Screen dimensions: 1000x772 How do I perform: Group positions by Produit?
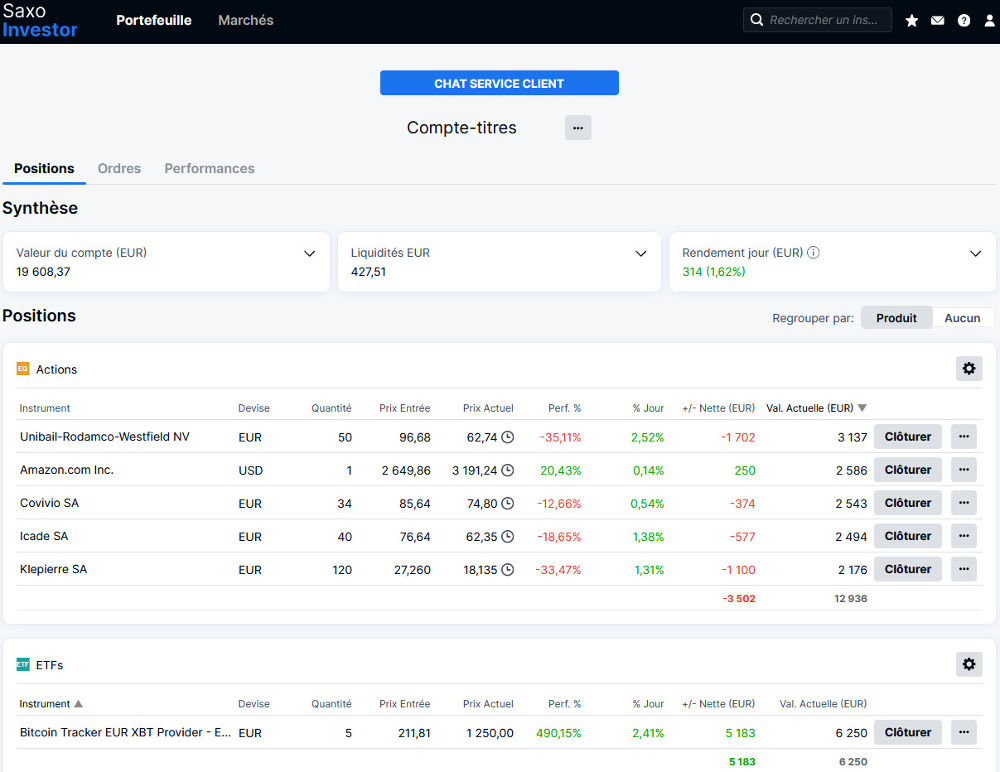896,318
